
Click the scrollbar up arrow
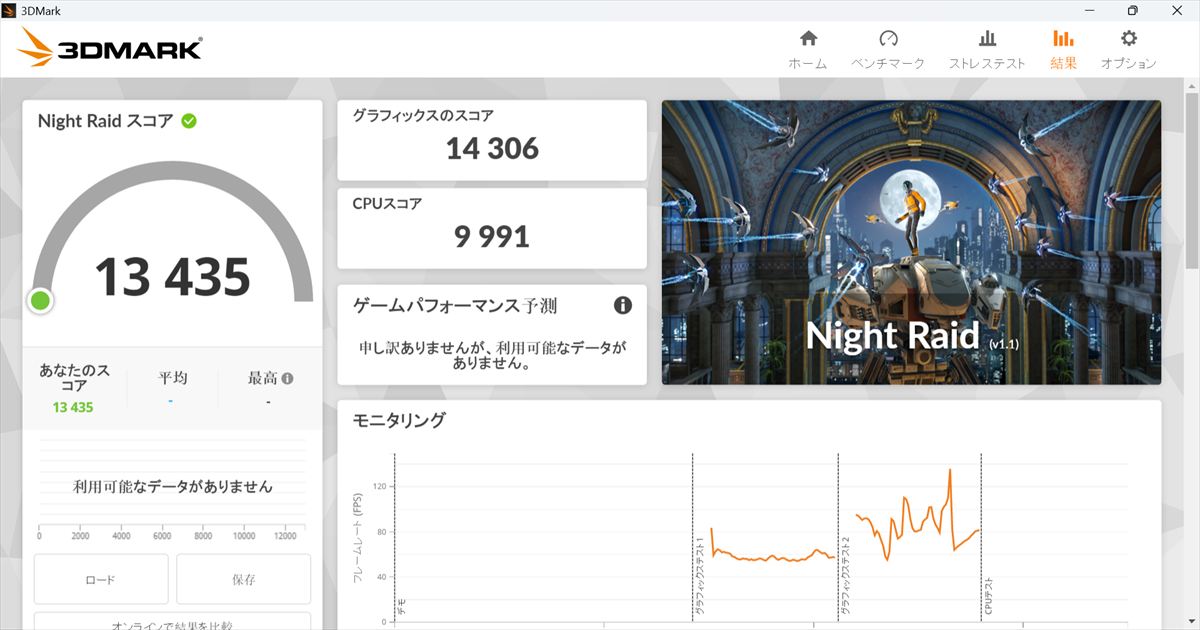coord(1191,86)
